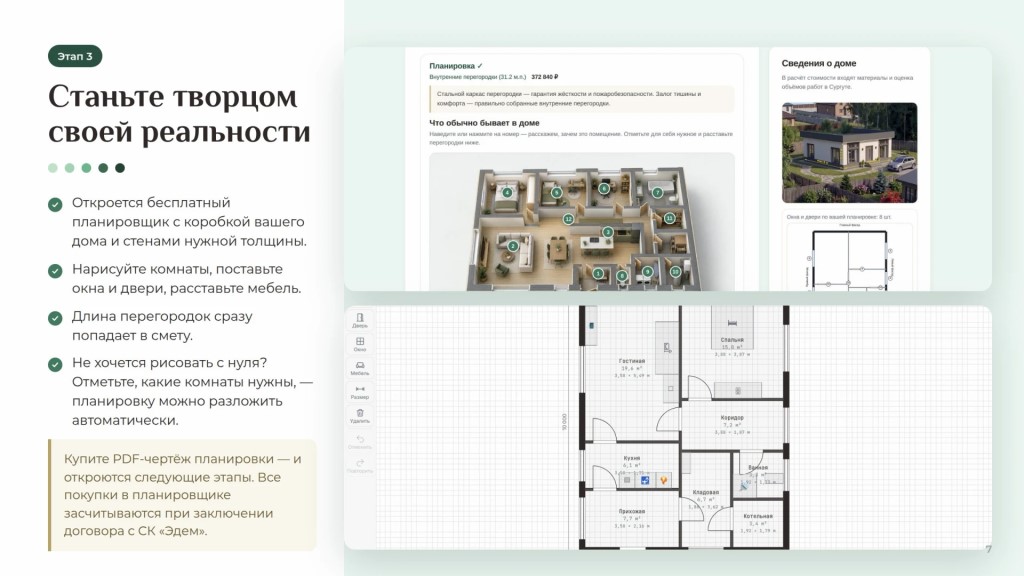Click room marker 1 on 3D plan
The height and width of the screenshot is (576, 1024).
pos(598,274)
